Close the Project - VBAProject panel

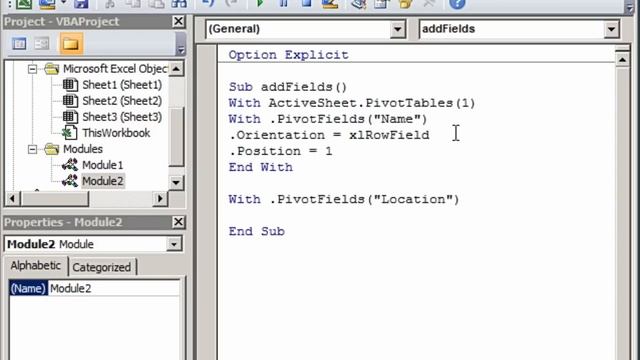(178, 21)
